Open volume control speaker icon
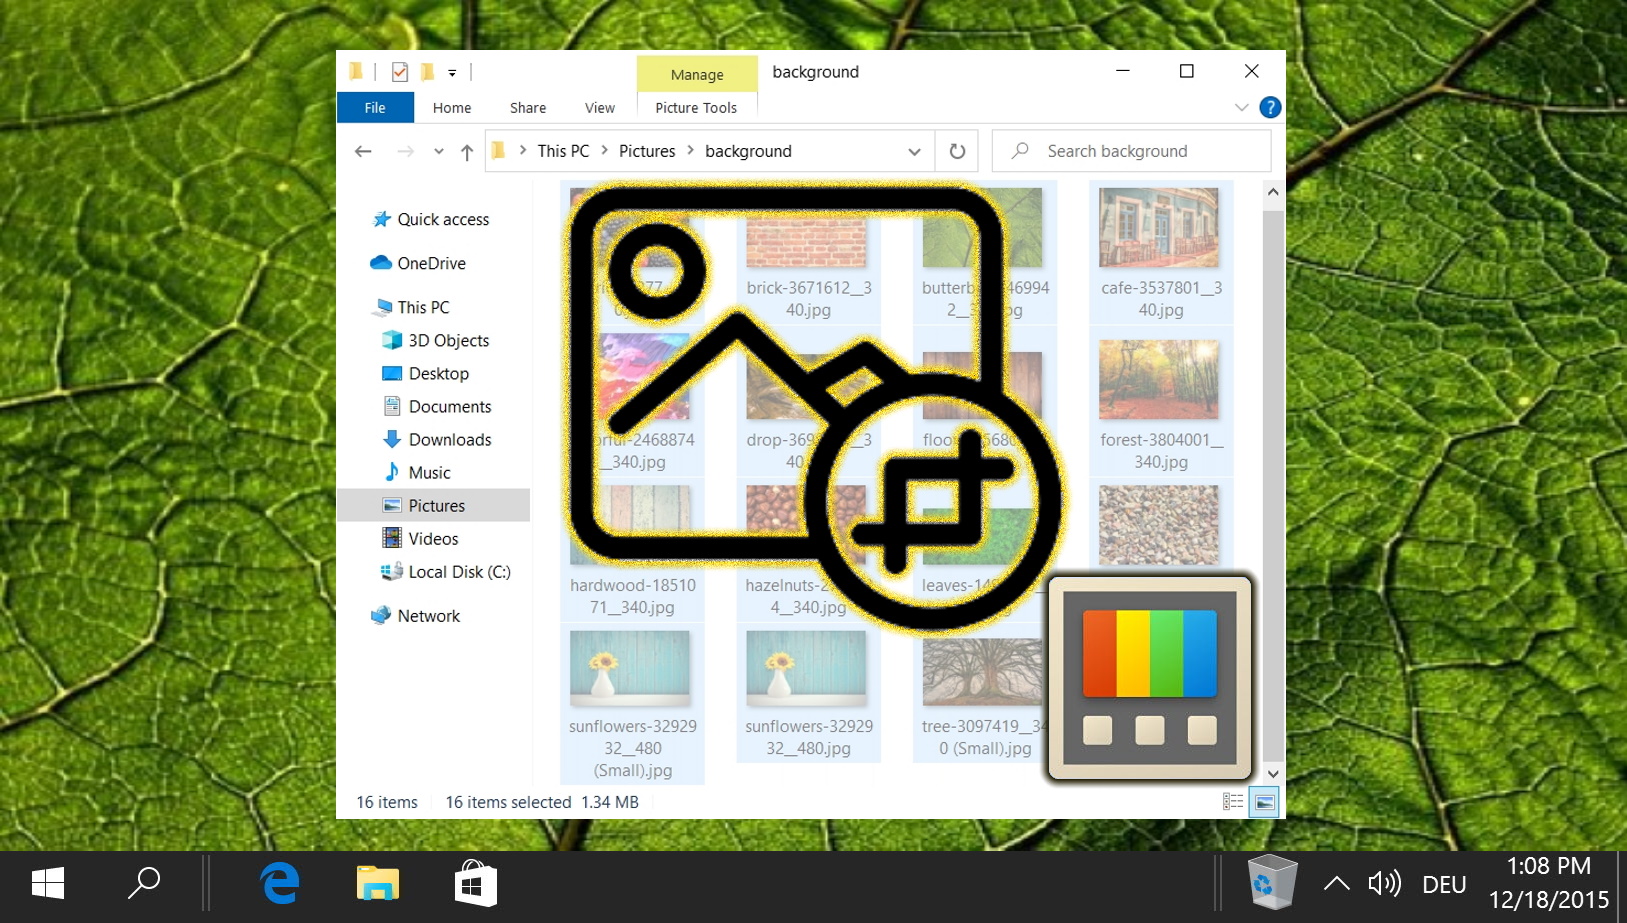 point(1385,883)
